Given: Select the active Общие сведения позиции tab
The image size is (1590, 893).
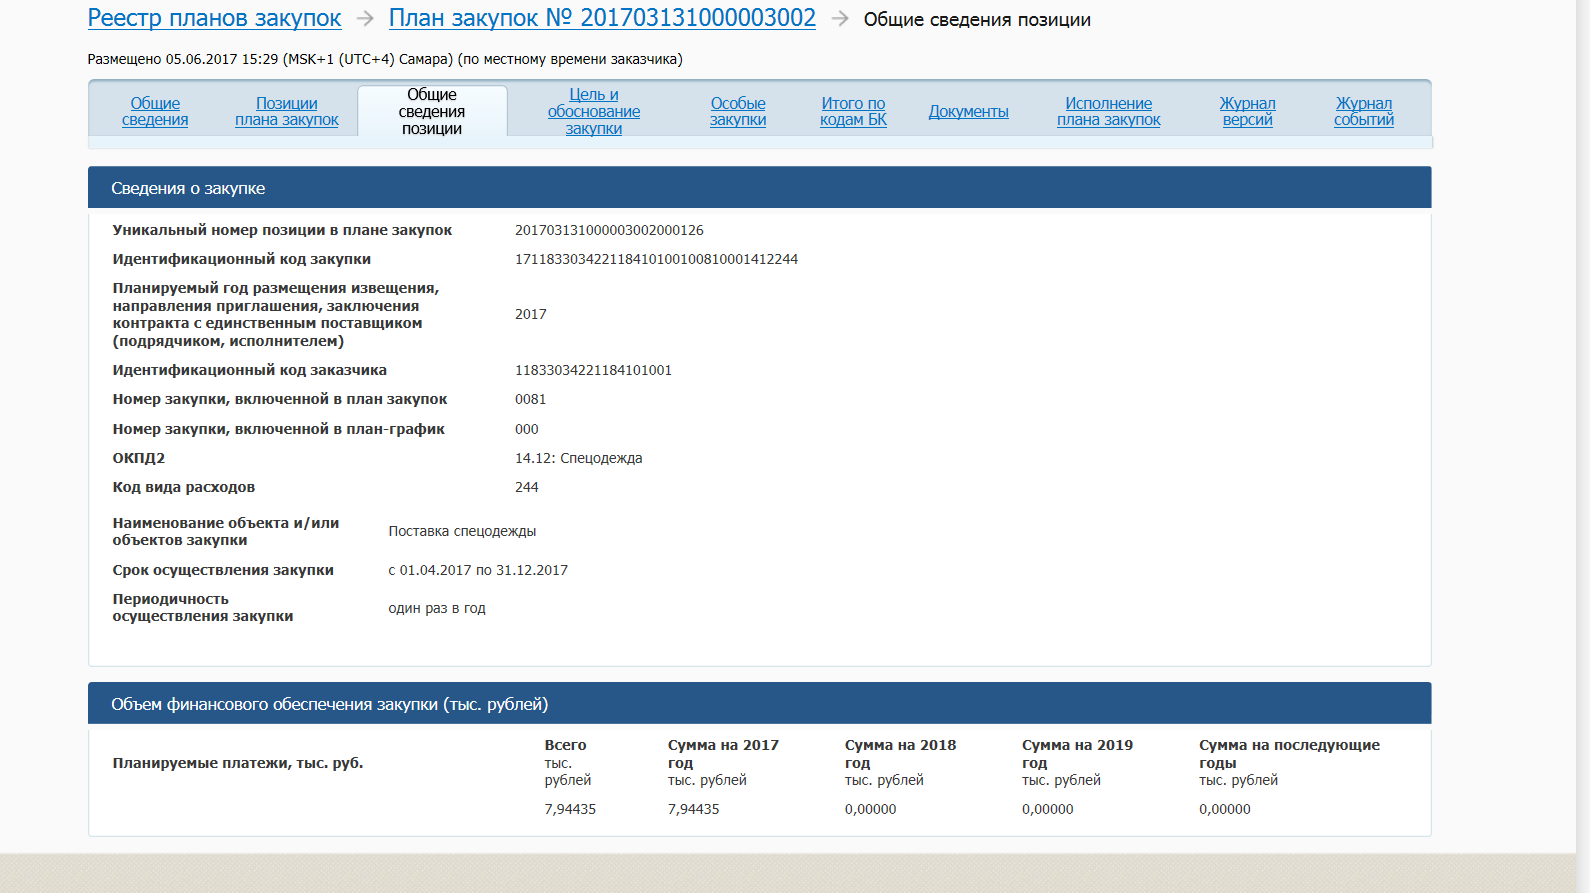Looking at the screenshot, I should click(x=432, y=111).
